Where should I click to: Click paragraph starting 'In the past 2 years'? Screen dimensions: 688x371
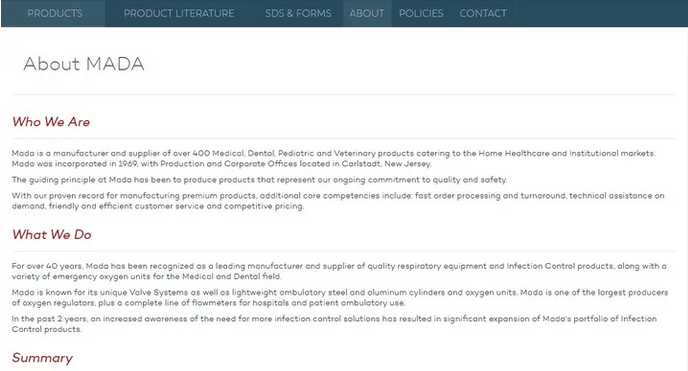[x=334, y=324]
